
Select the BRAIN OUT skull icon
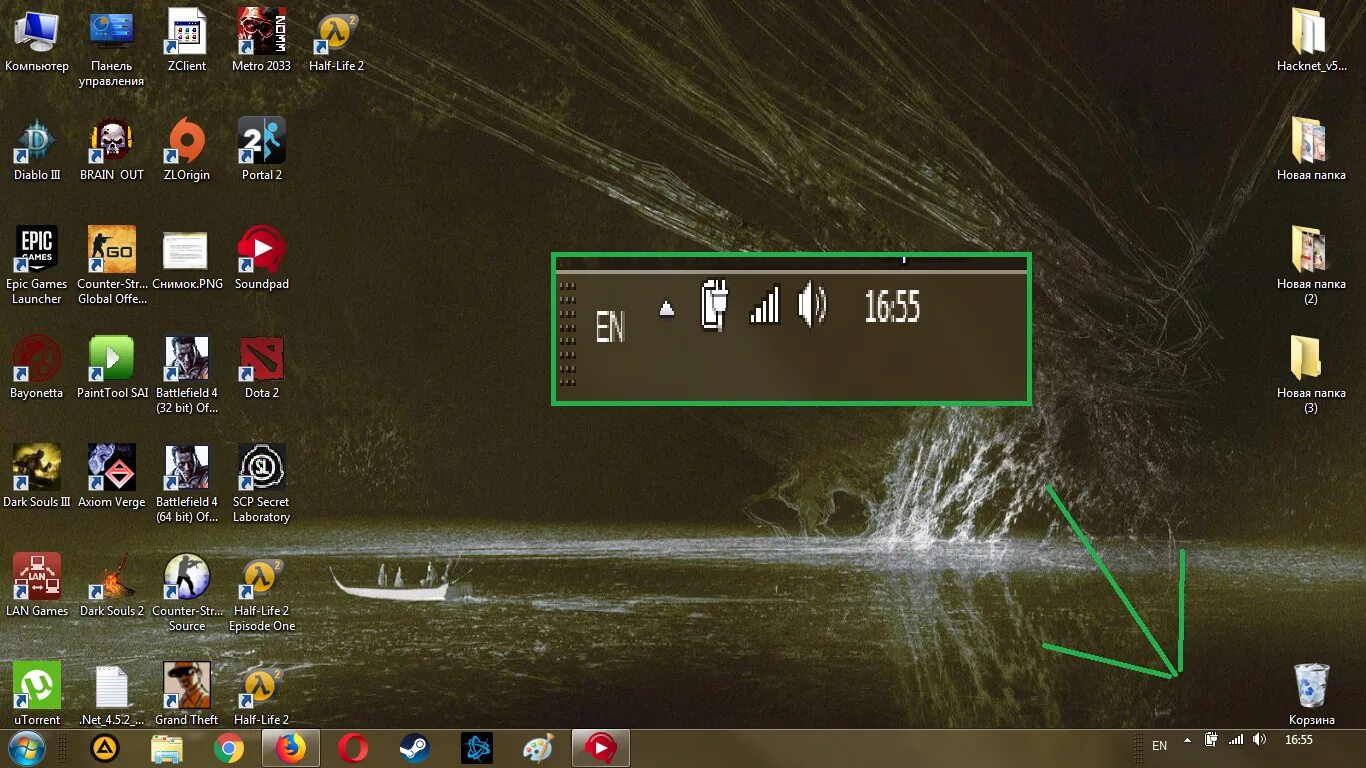111,149
